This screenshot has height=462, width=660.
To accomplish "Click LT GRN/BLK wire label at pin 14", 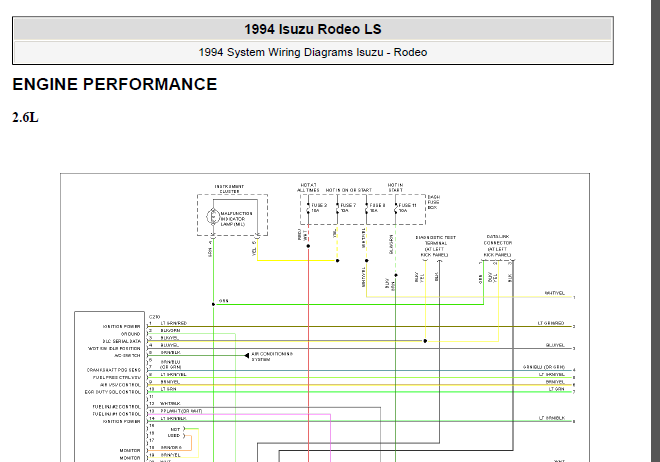I will click(x=173, y=419).
